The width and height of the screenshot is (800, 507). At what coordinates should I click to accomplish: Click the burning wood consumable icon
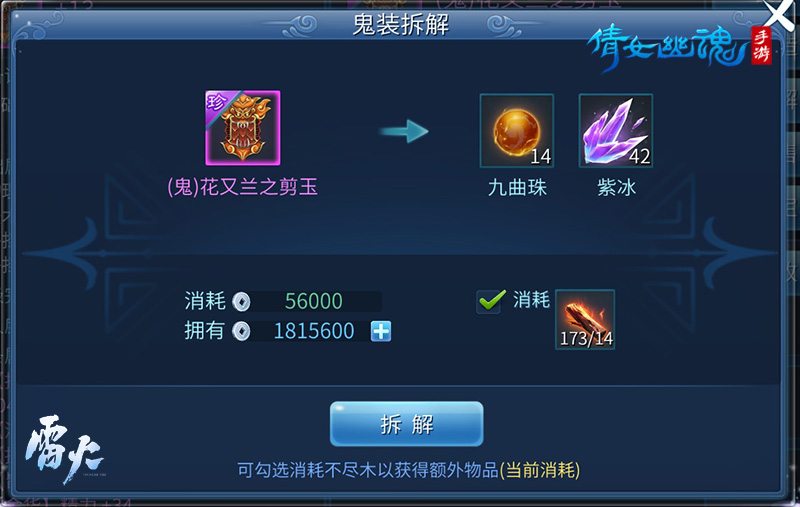tap(585, 319)
